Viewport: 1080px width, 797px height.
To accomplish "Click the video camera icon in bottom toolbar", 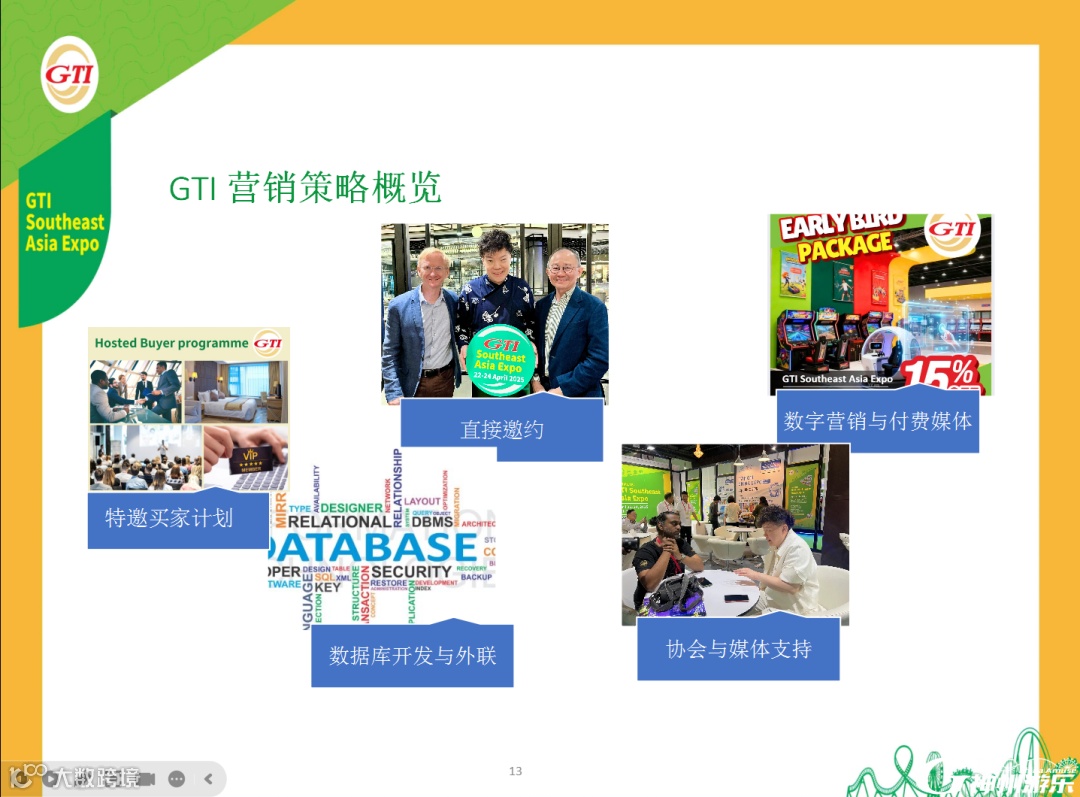I will coord(147,779).
